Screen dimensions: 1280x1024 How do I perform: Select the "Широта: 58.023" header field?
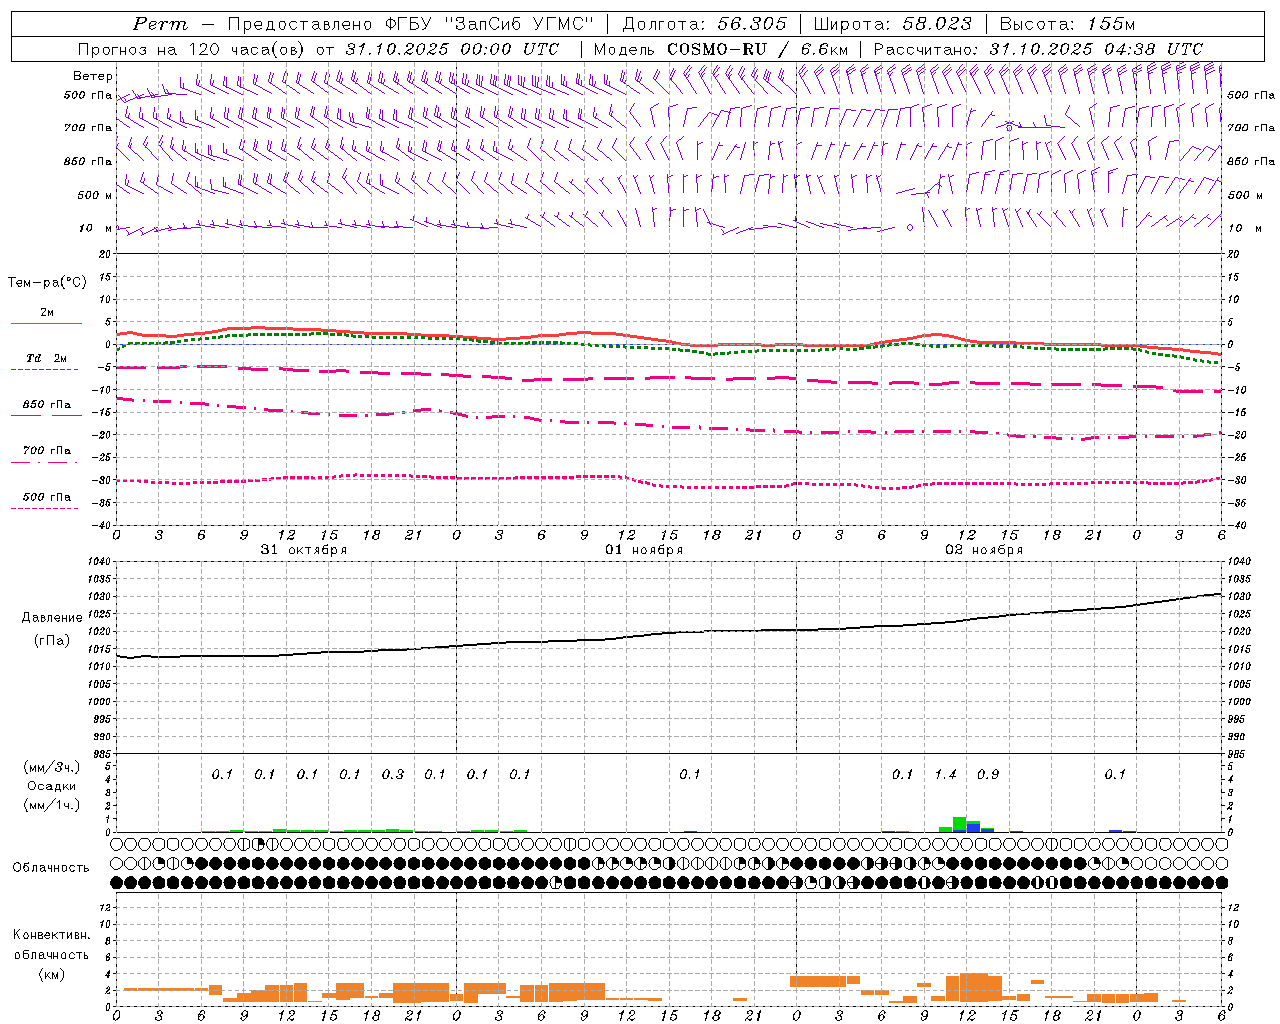point(892,24)
